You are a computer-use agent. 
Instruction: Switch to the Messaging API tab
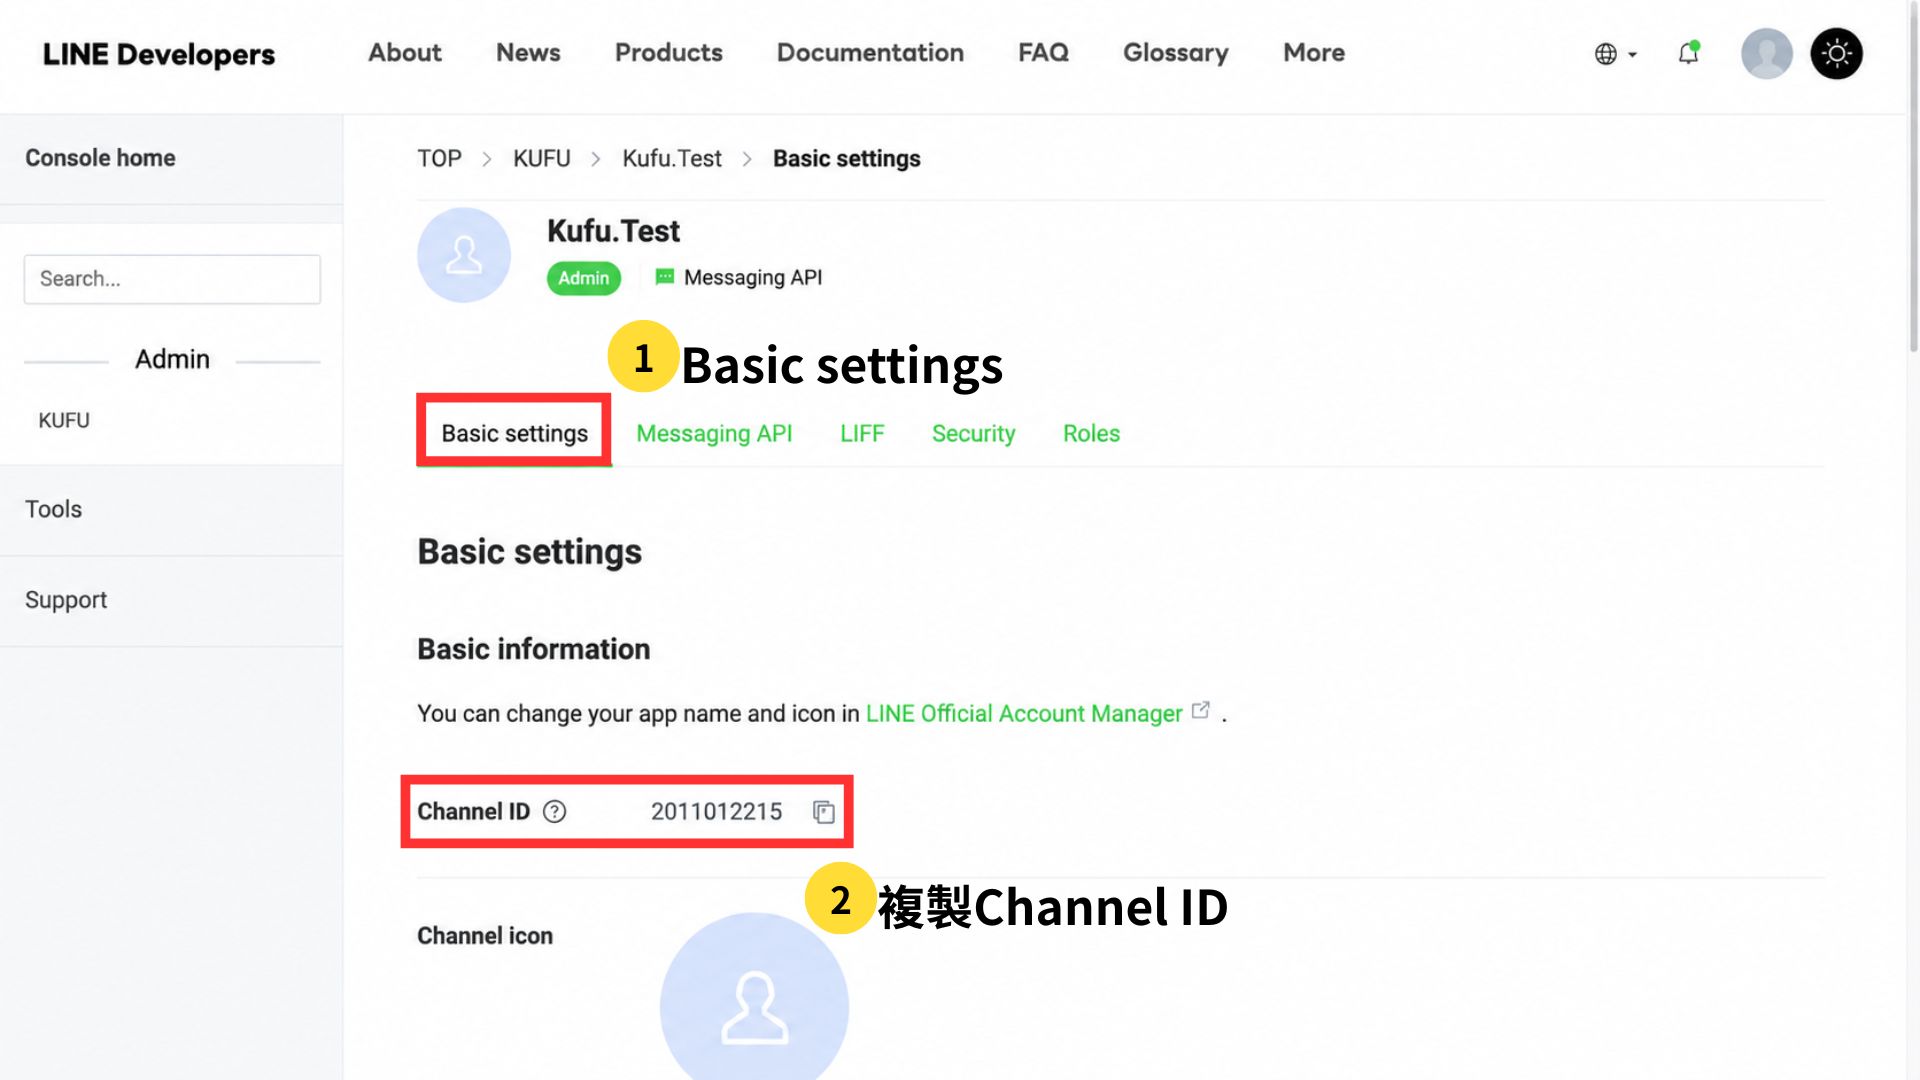tap(714, 433)
